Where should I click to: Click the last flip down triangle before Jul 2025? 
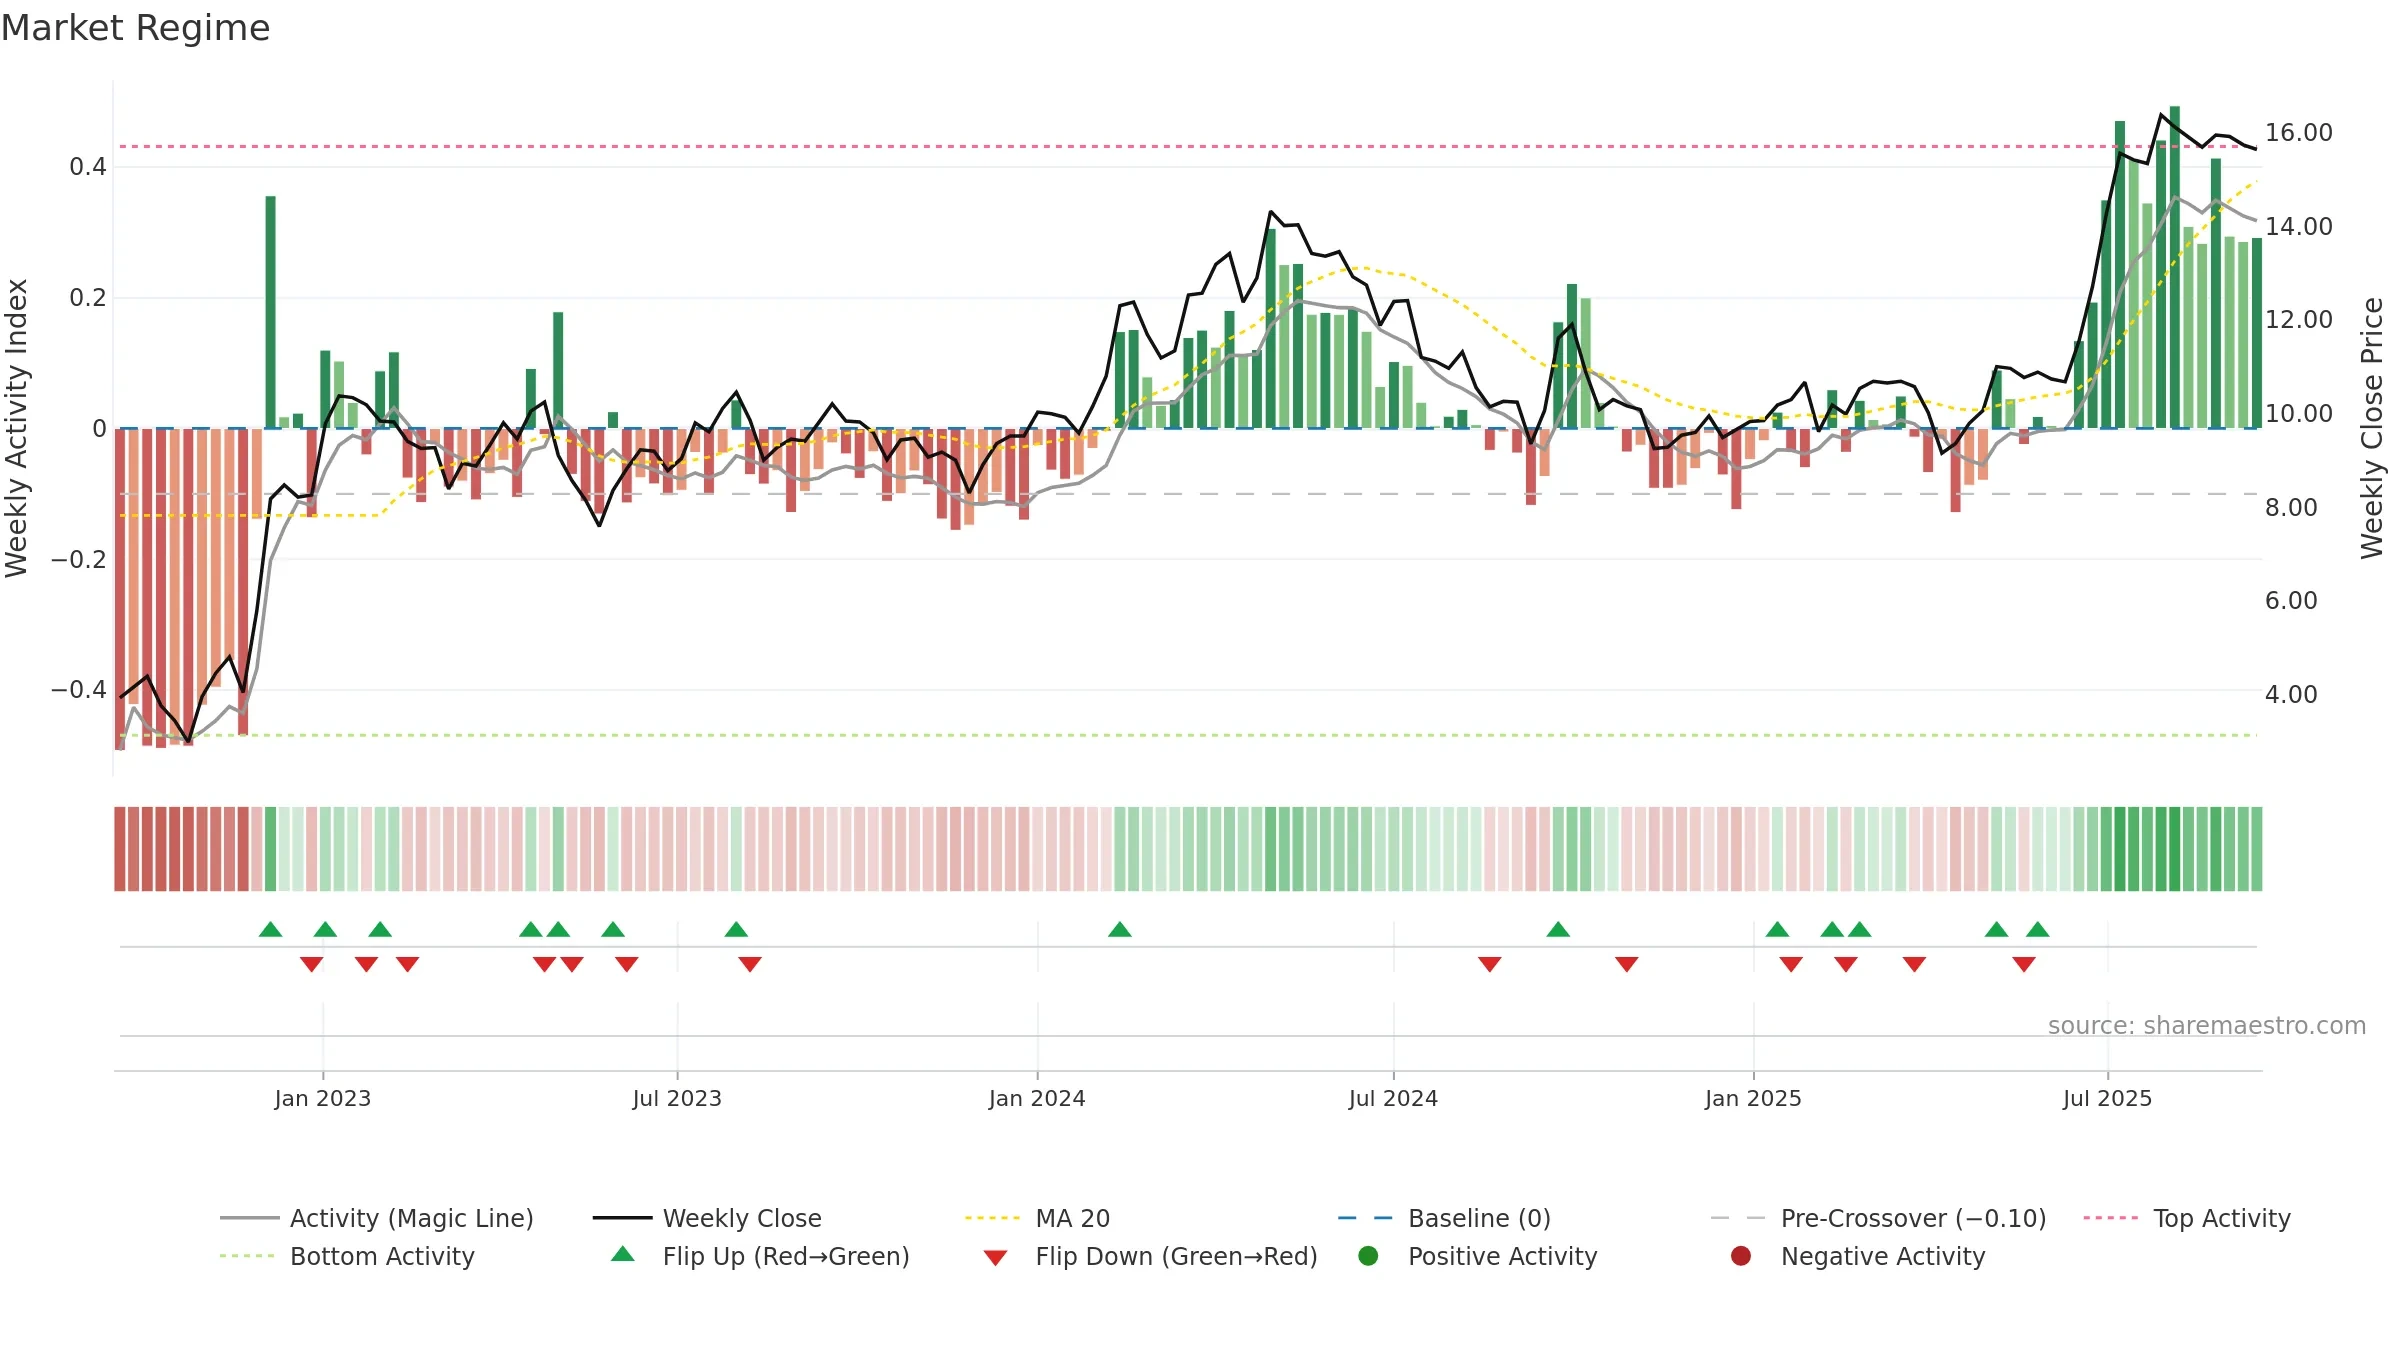tap(2024, 964)
